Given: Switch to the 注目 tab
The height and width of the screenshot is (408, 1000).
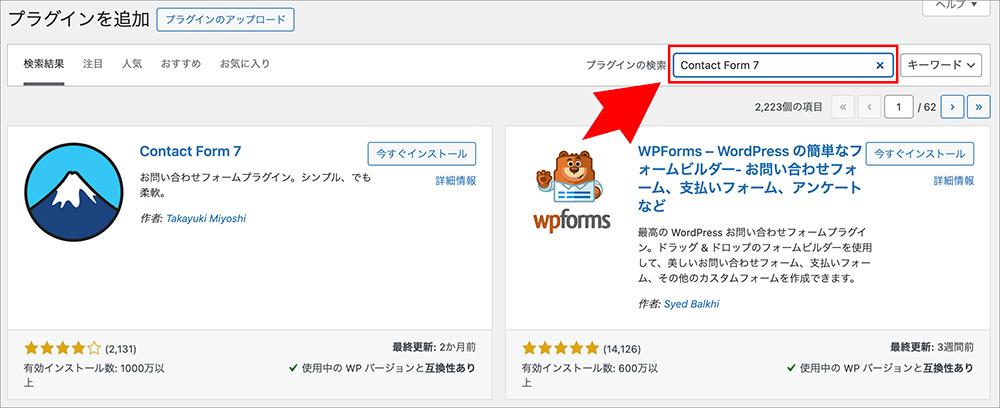Looking at the screenshot, I should tap(93, 64).
